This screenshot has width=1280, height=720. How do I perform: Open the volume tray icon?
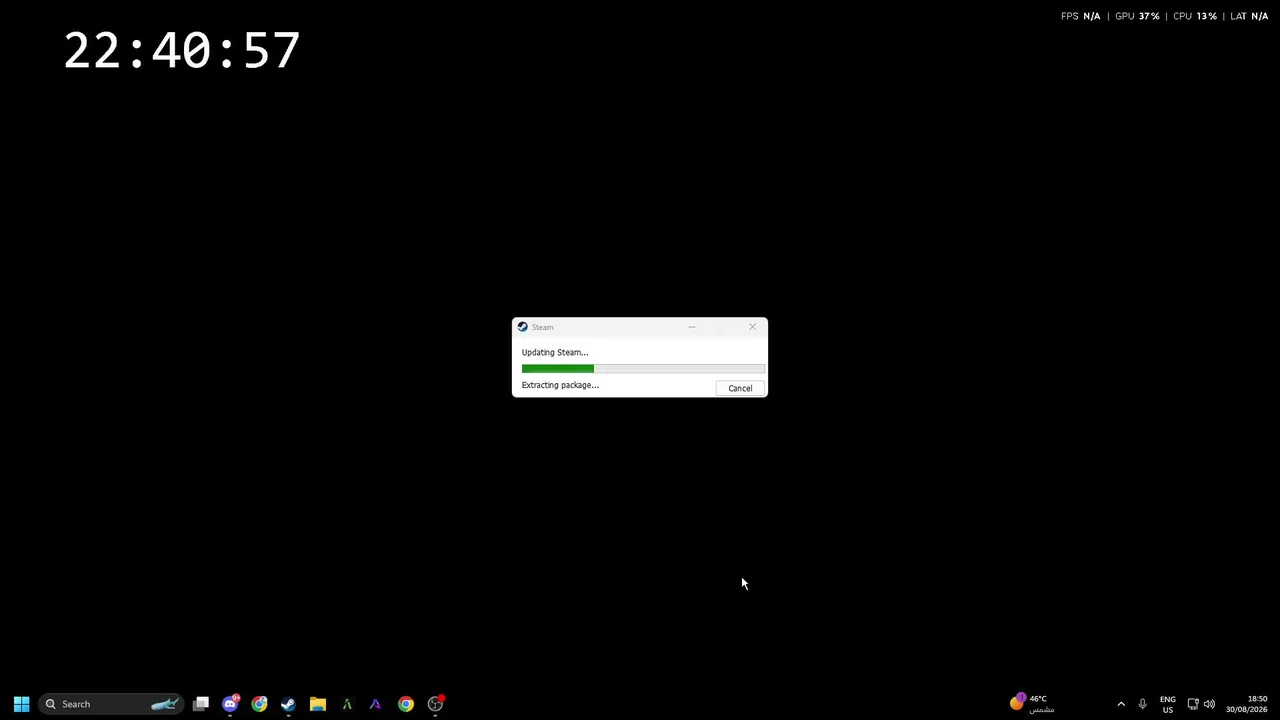(1210, 704)
